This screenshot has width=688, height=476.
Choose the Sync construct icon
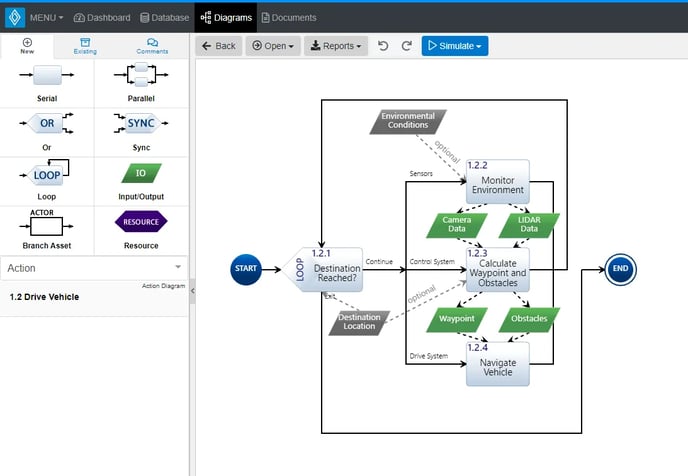(x=141, y=124)
